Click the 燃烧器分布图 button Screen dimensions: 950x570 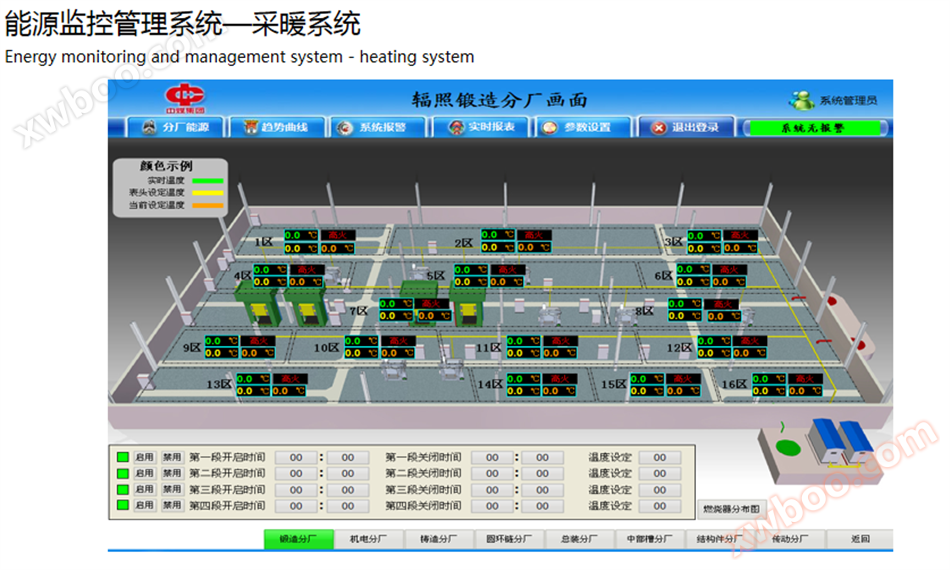tap(731, 509)
